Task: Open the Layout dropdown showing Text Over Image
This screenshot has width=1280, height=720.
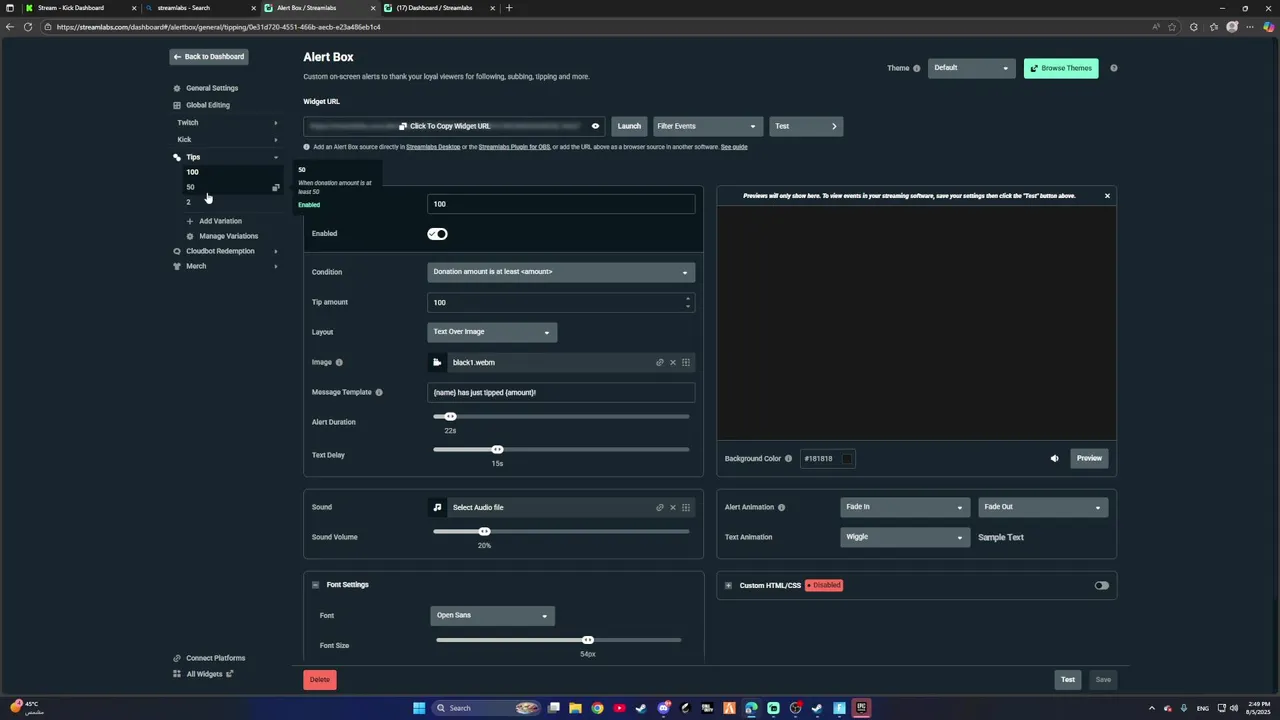Action: click(x=492, y=332)
